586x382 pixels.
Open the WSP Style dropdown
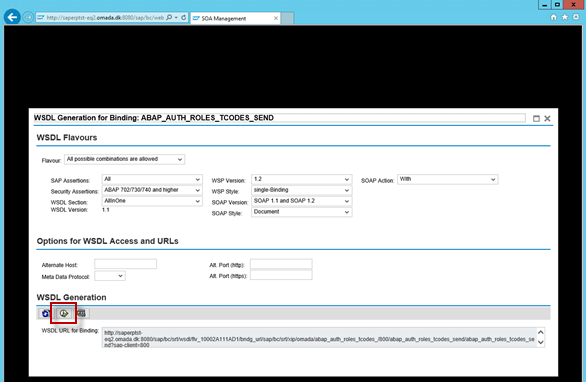pos(302,190)
